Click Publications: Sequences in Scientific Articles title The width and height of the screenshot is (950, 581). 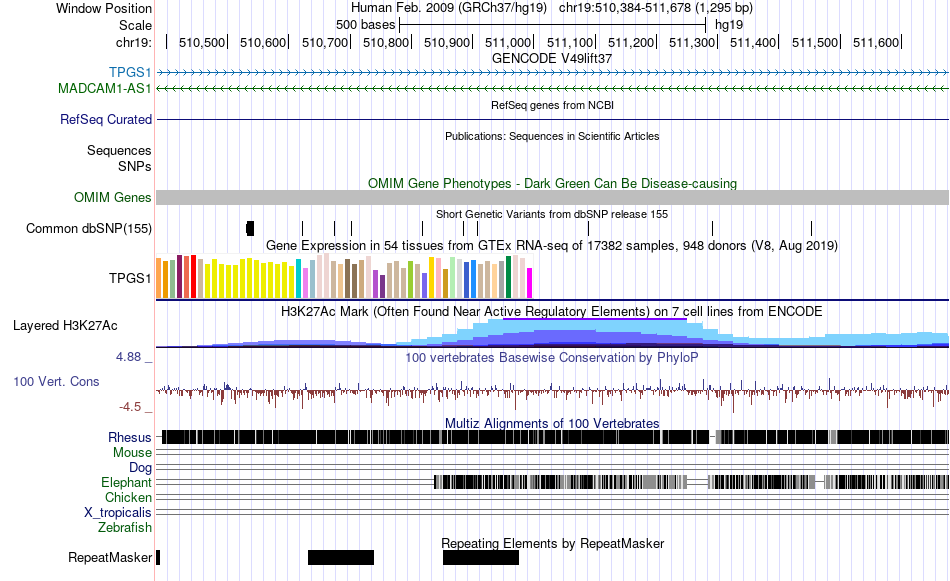552,136
